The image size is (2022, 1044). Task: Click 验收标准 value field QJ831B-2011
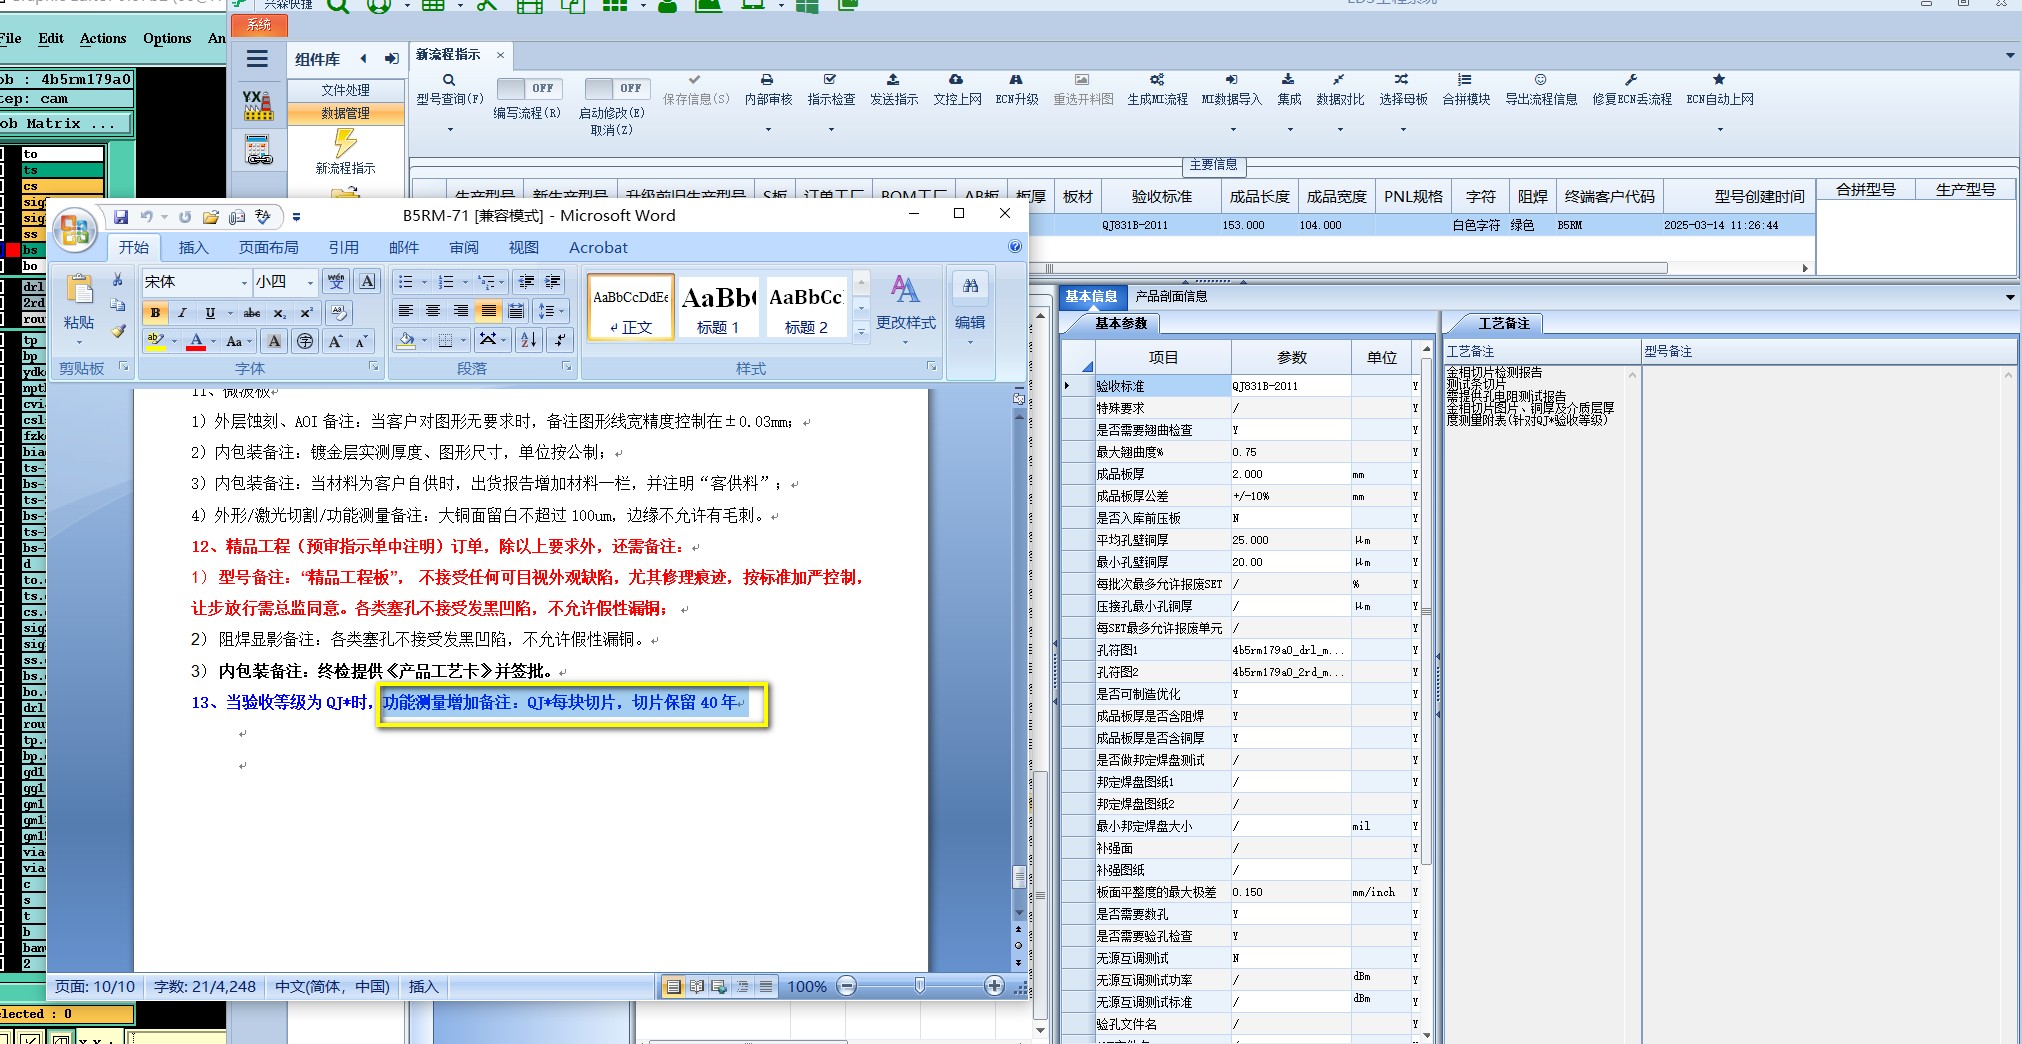(x=1290, y=386)
